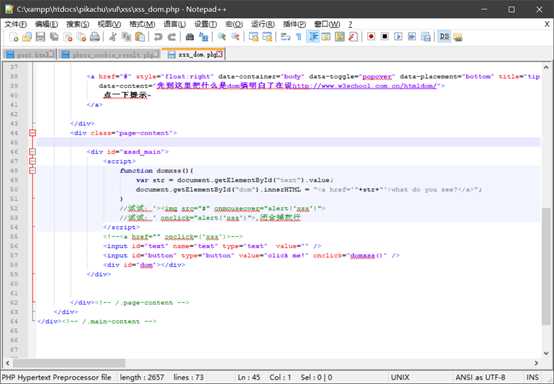Click the X at the right end of the menu bar
This screenshot has width=554, height=384.
point(547,24)
